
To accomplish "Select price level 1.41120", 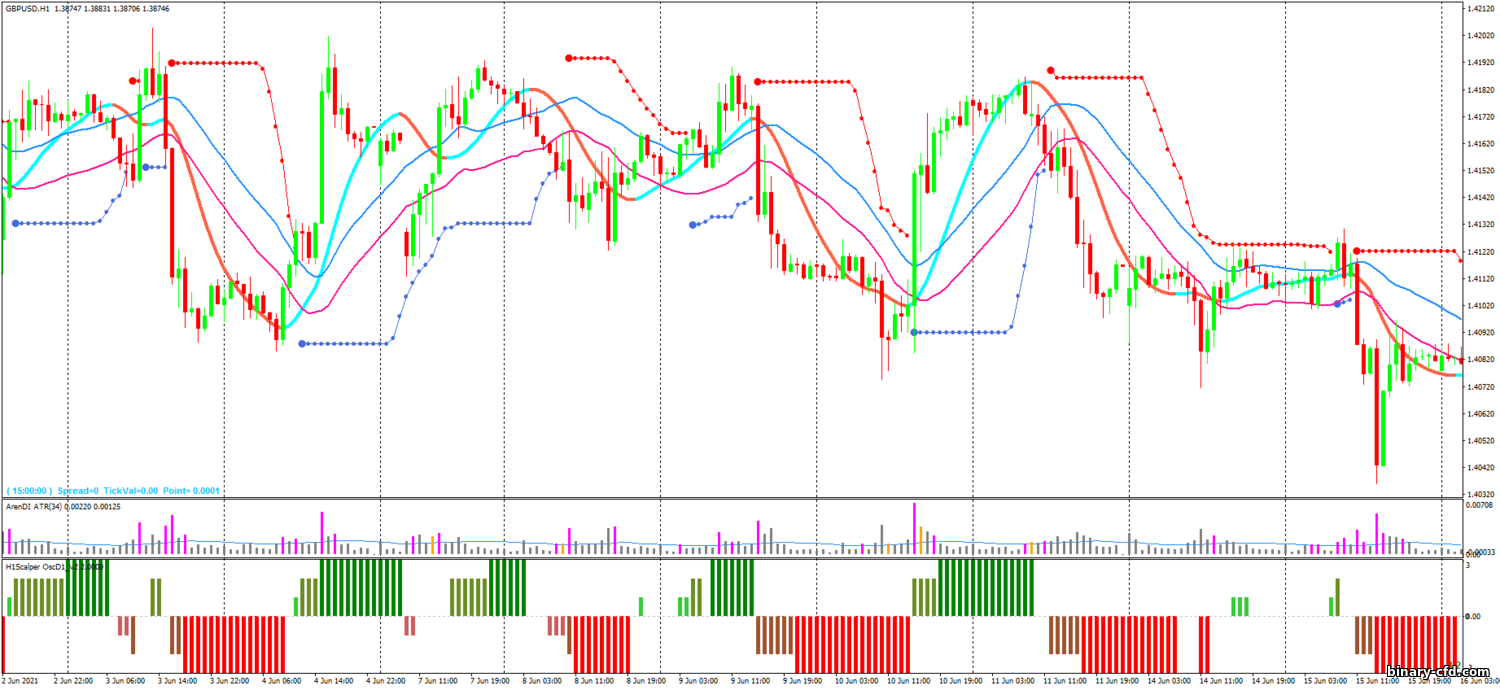I will click(1480, 279).
